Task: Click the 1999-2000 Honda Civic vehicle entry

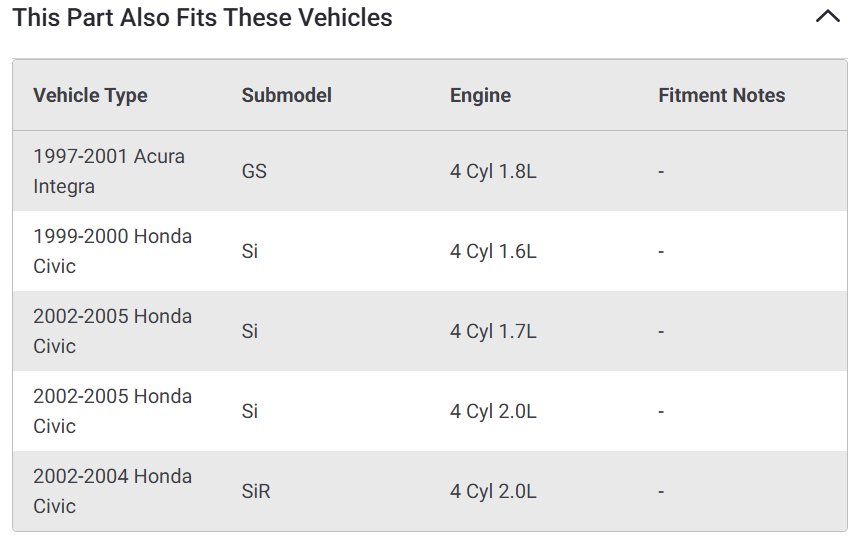Action: 112,251
